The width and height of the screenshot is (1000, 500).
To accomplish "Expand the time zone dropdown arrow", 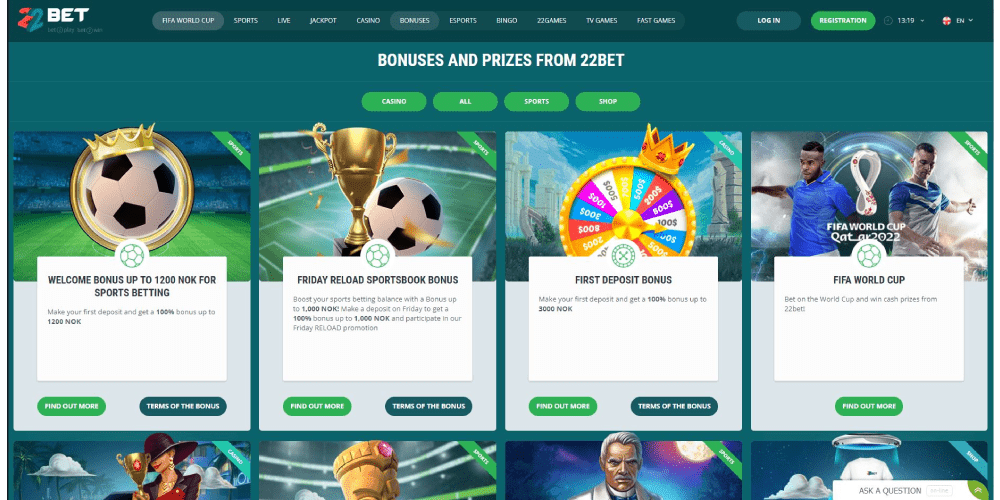I will pos(922,20).
